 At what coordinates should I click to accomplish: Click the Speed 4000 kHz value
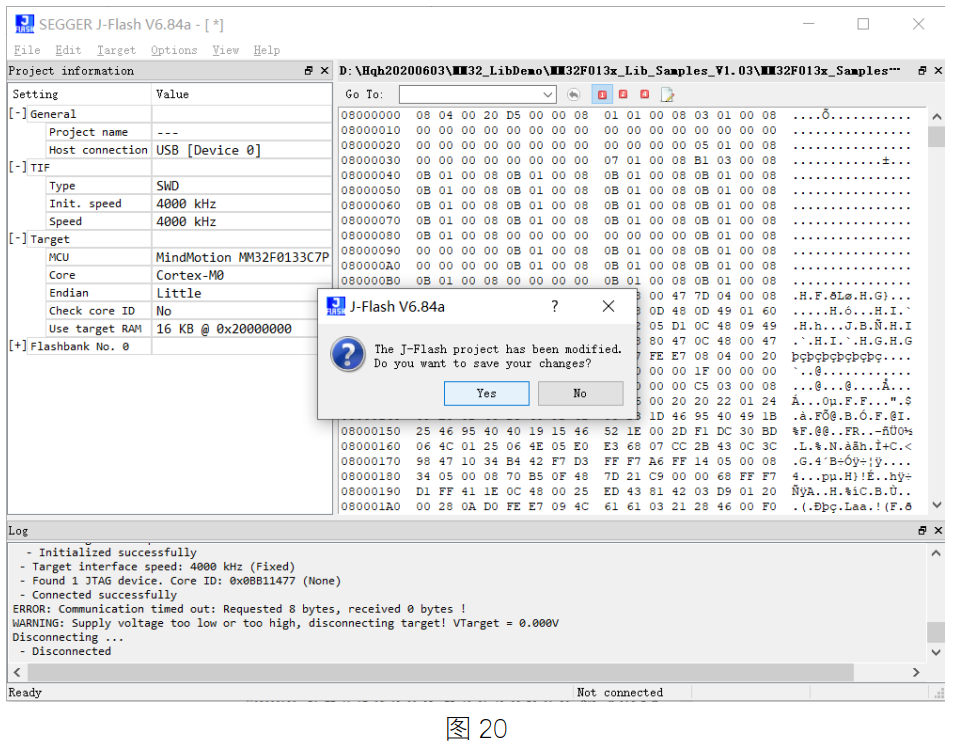[186, 221]
